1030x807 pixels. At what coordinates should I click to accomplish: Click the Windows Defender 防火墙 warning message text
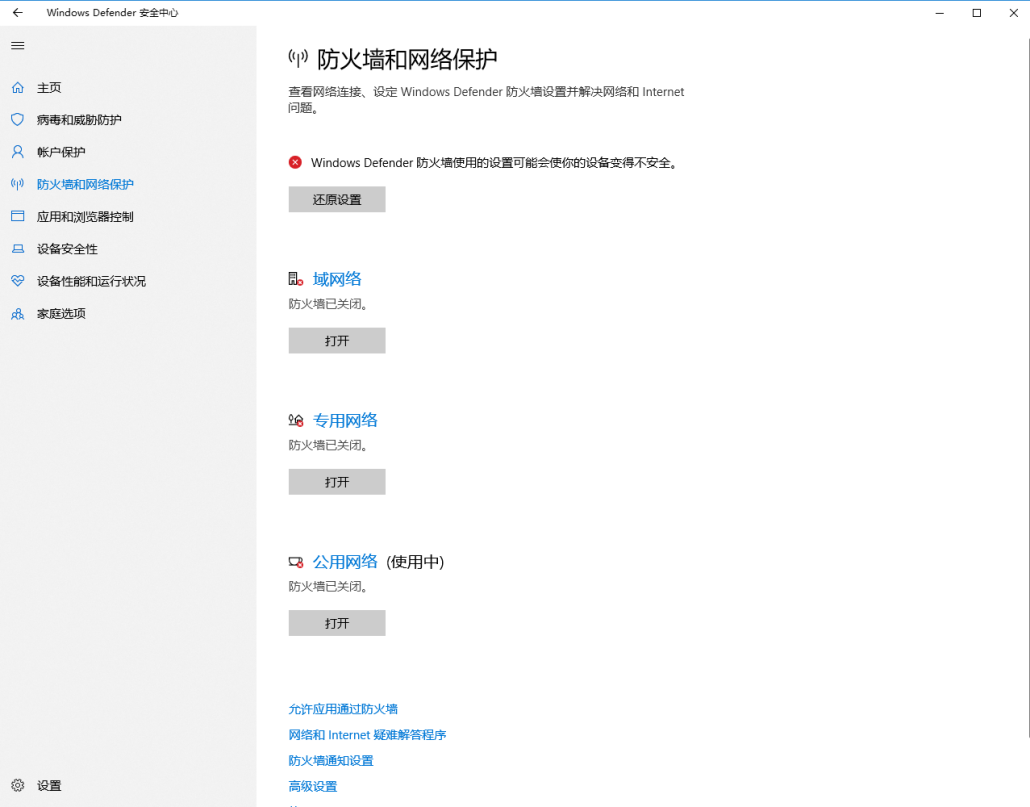pyautogui.click(x=494, y=162)
